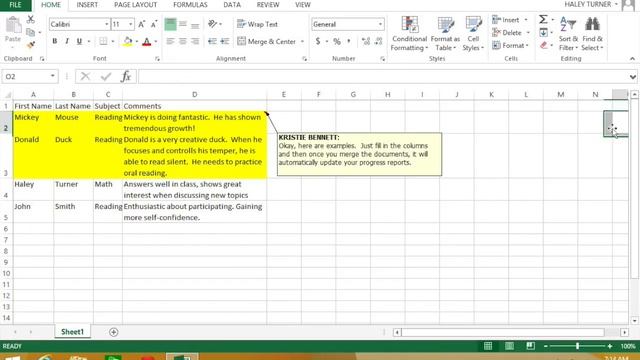The image size is (640, 360).
Task: Switch to the DATA tab
Action: [232, 5]
